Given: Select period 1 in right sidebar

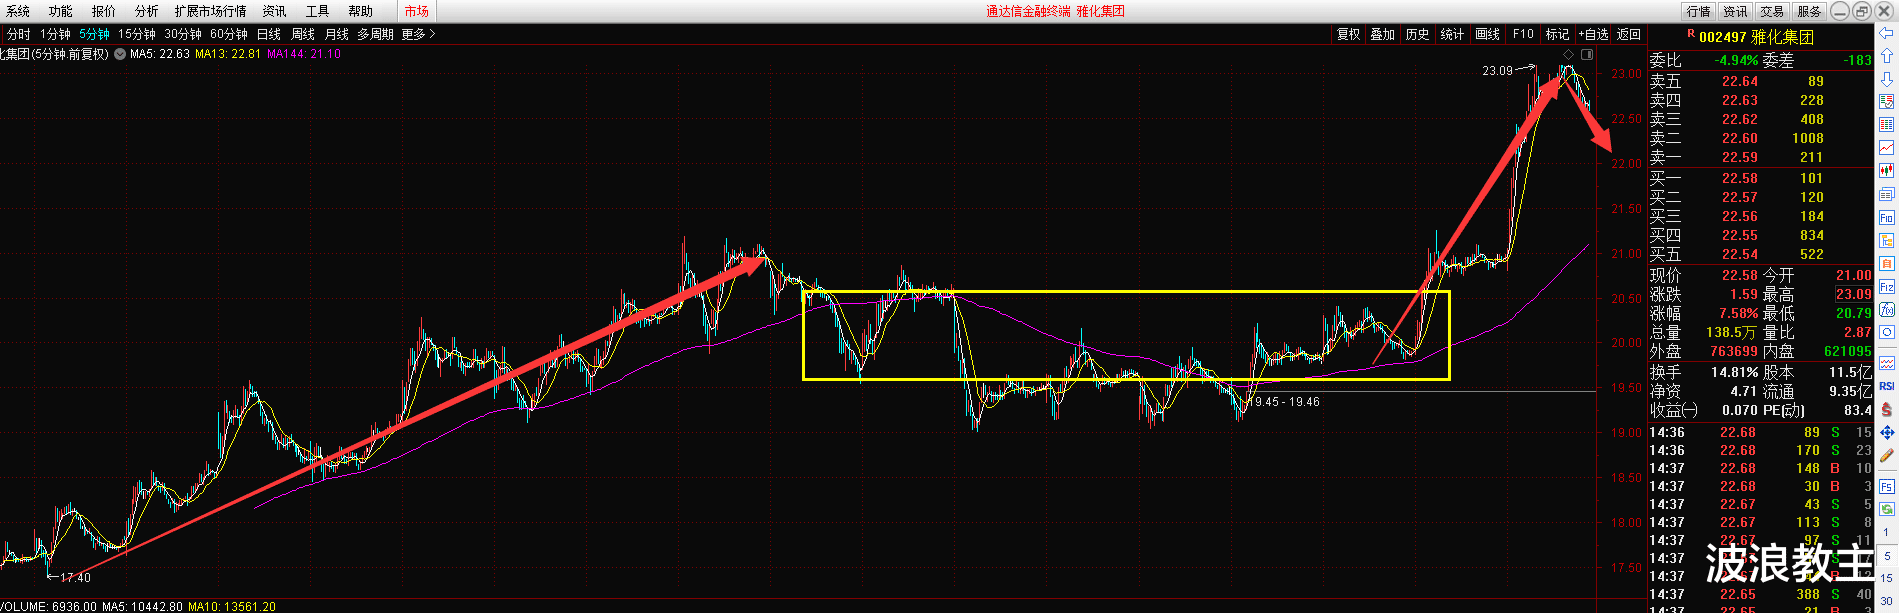Looking at the screenshot, I should pos(1886,532).
